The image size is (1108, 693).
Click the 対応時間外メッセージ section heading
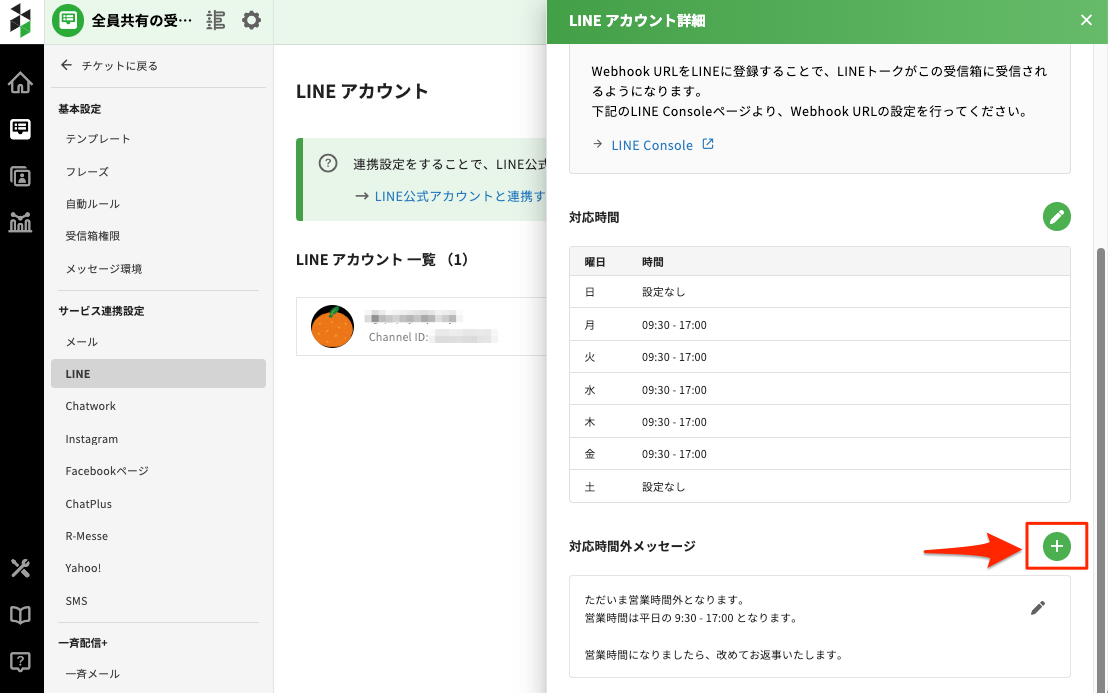point(632,546)
